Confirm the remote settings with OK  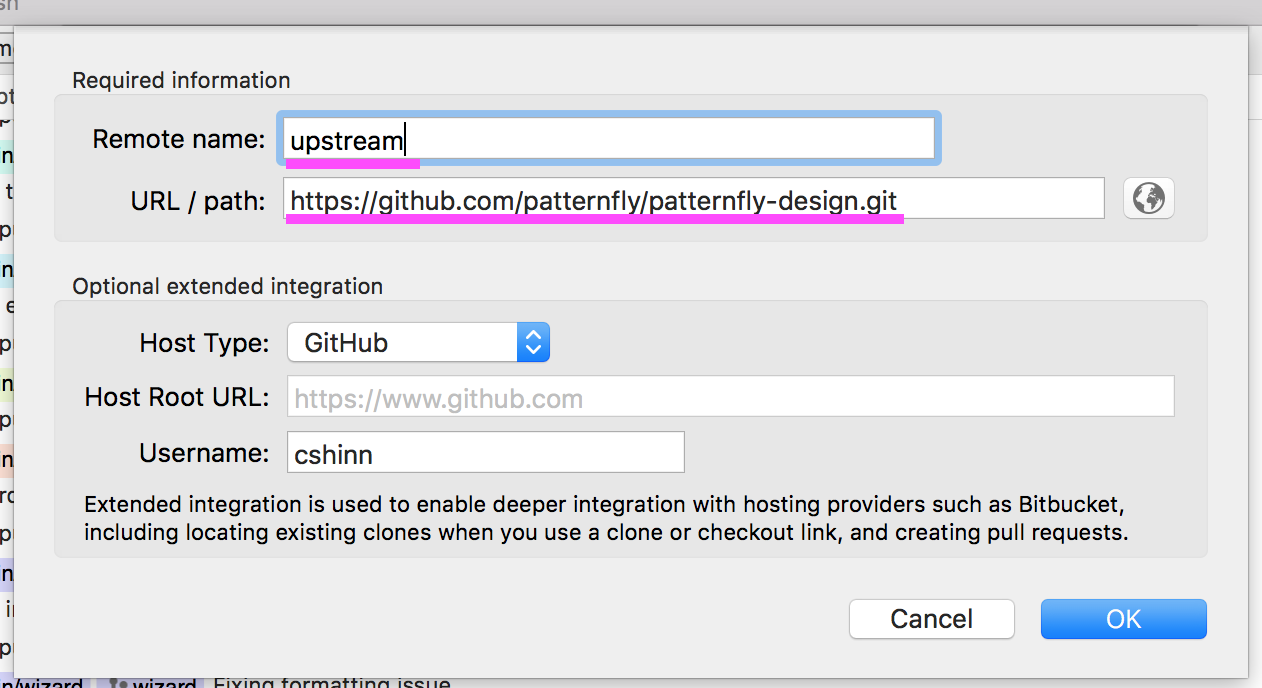point(1123,619)
